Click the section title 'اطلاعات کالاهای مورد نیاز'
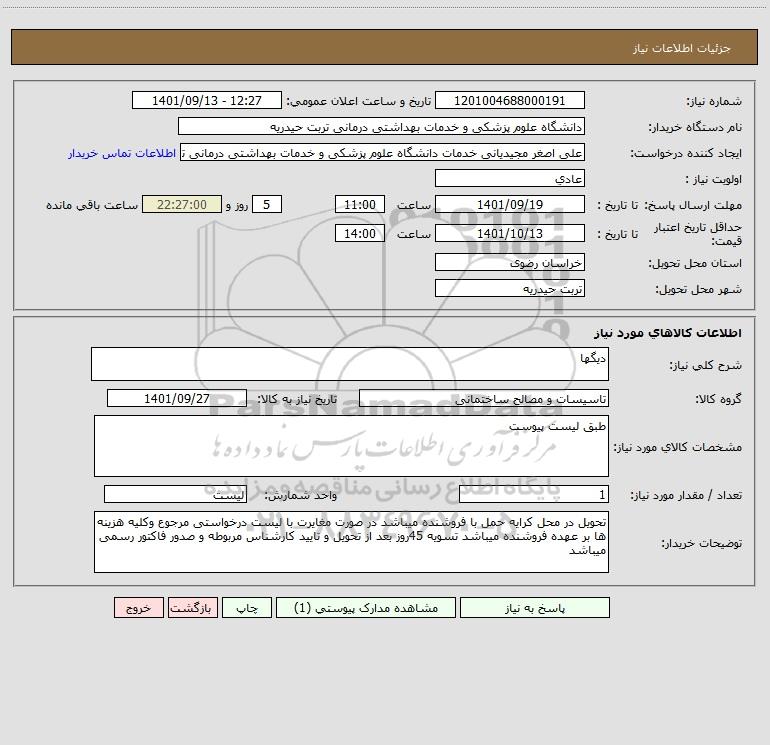The height and width of the screenshot is (745, 770). [668, 333]
